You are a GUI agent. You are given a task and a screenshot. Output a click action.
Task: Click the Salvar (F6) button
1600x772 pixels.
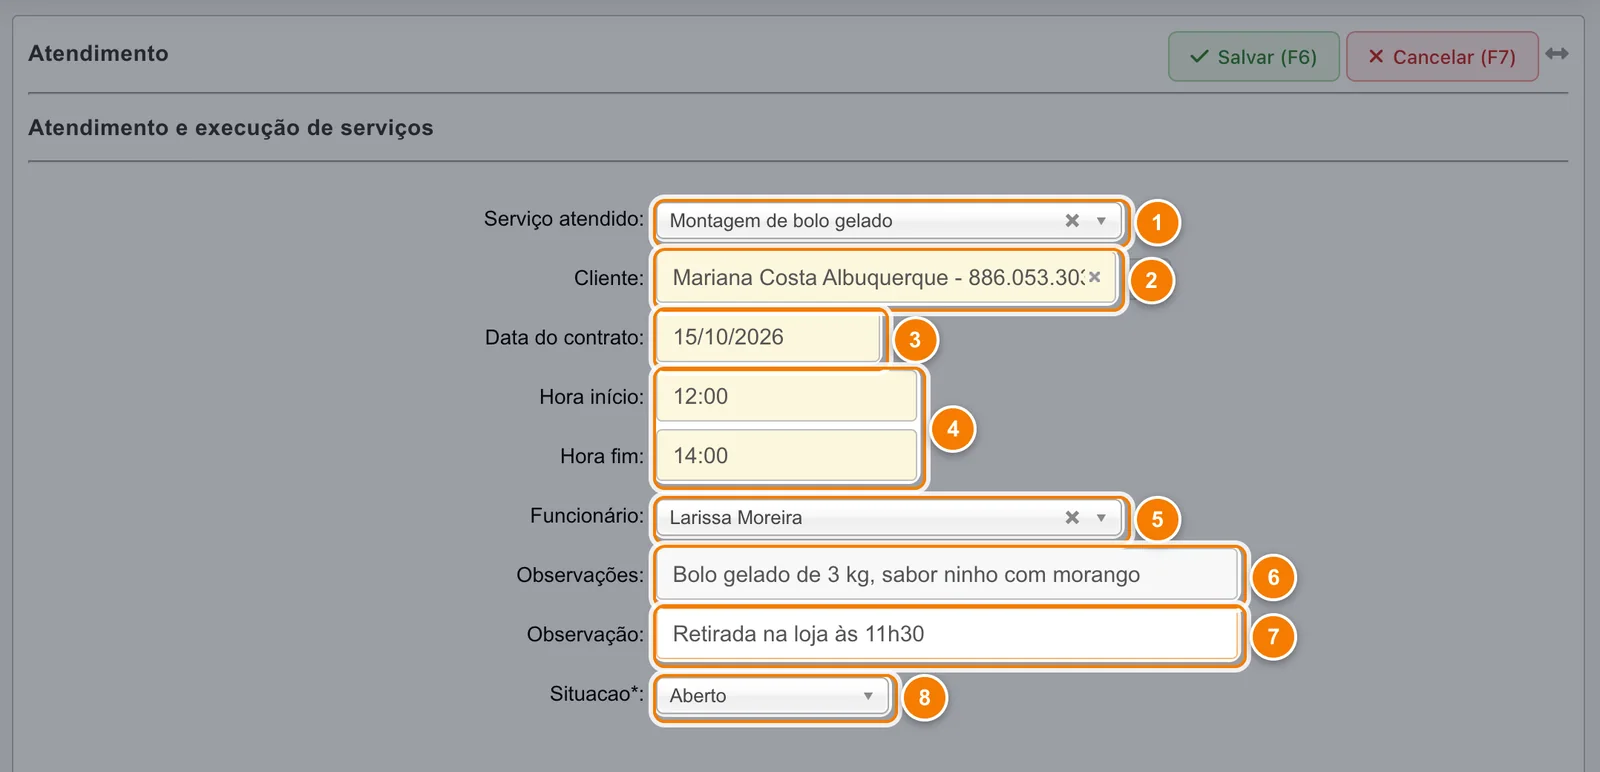pyautogui.click(x=1253, y=57)
